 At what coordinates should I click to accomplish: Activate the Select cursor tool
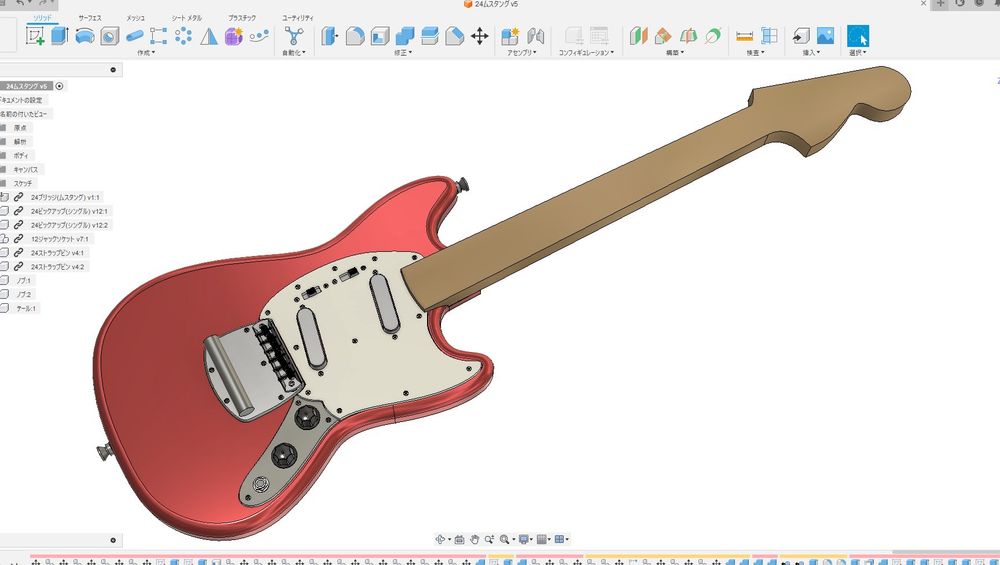click(x=858, y=36)
